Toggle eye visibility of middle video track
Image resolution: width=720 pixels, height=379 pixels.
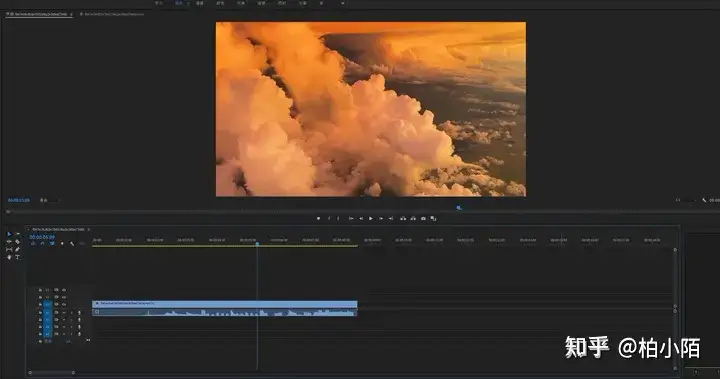pos(64,297)
